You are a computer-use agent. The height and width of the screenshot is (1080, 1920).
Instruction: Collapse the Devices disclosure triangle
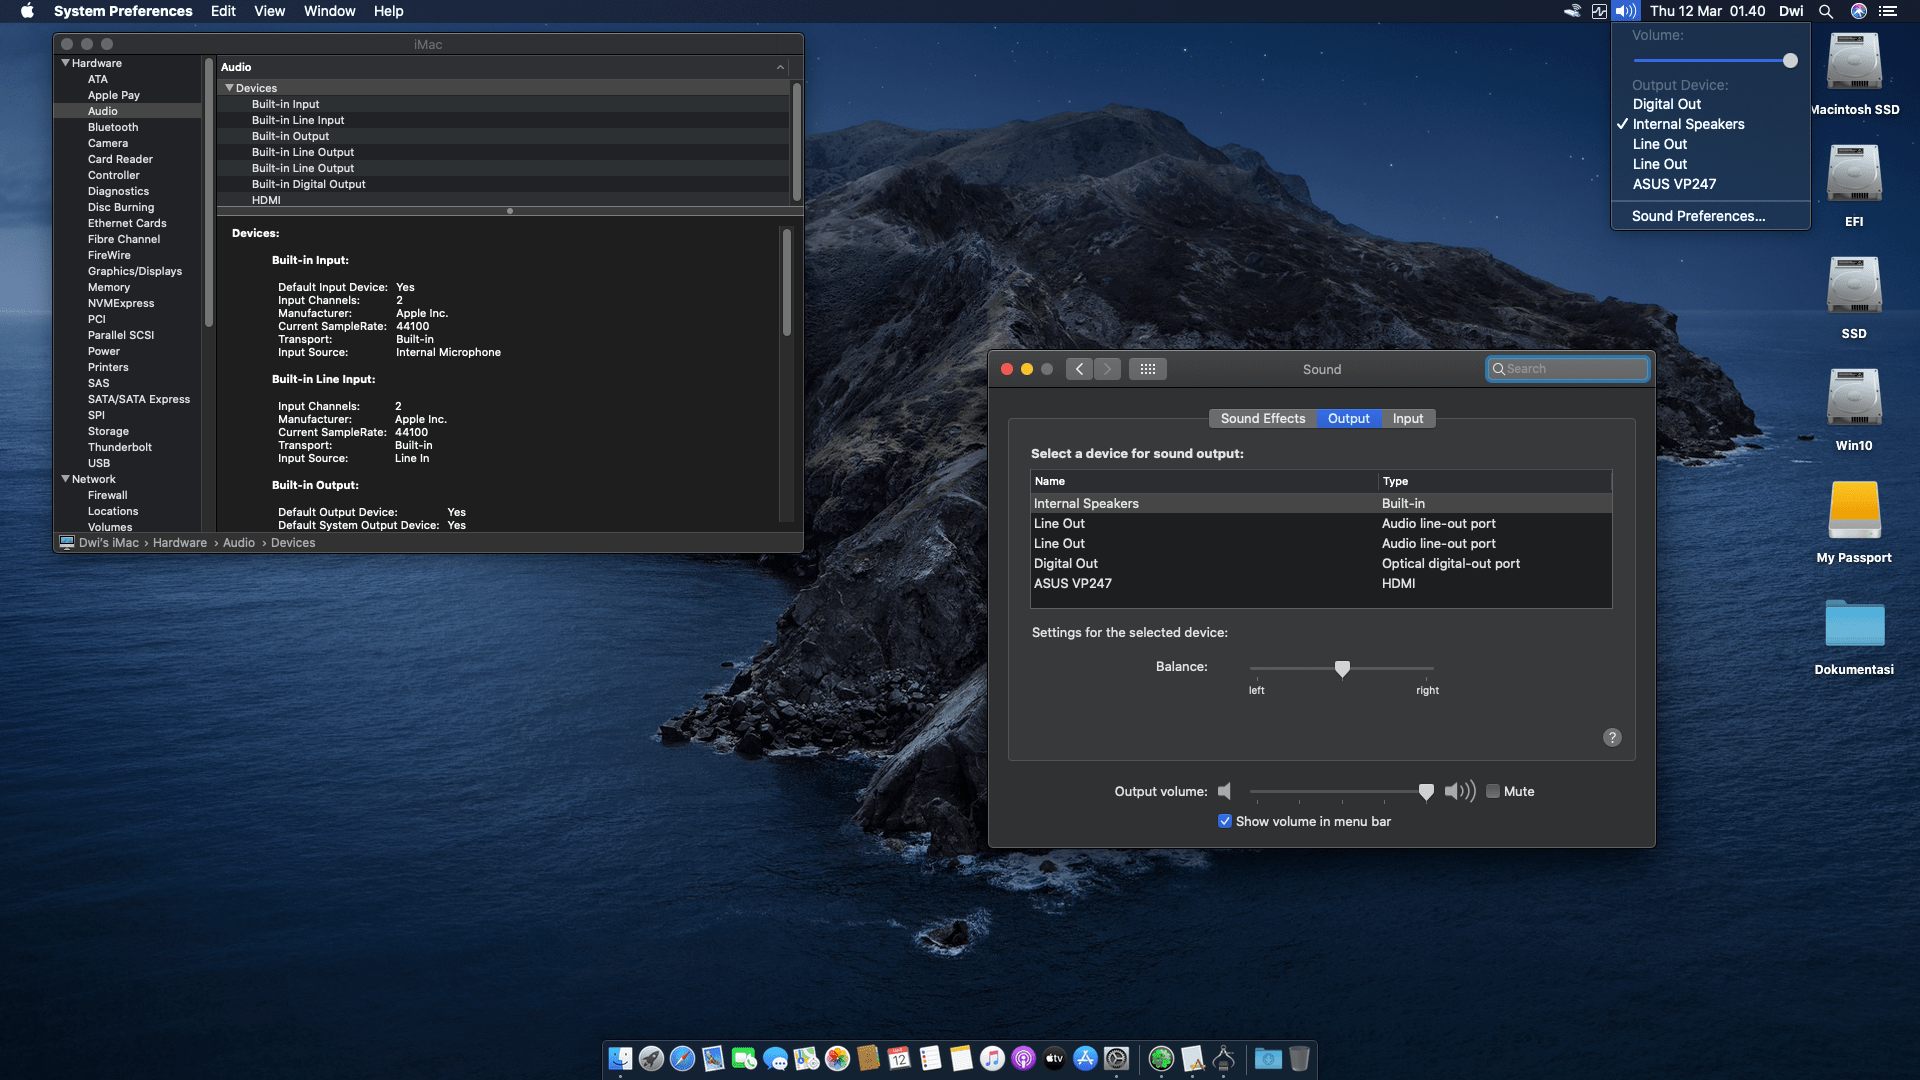(x=229, y=88)
